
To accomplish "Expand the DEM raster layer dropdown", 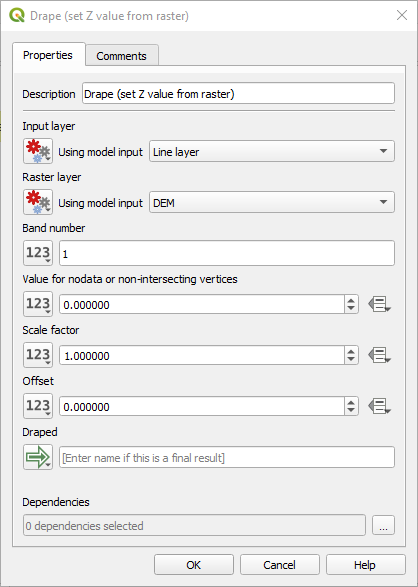I will tap(272, 202).
